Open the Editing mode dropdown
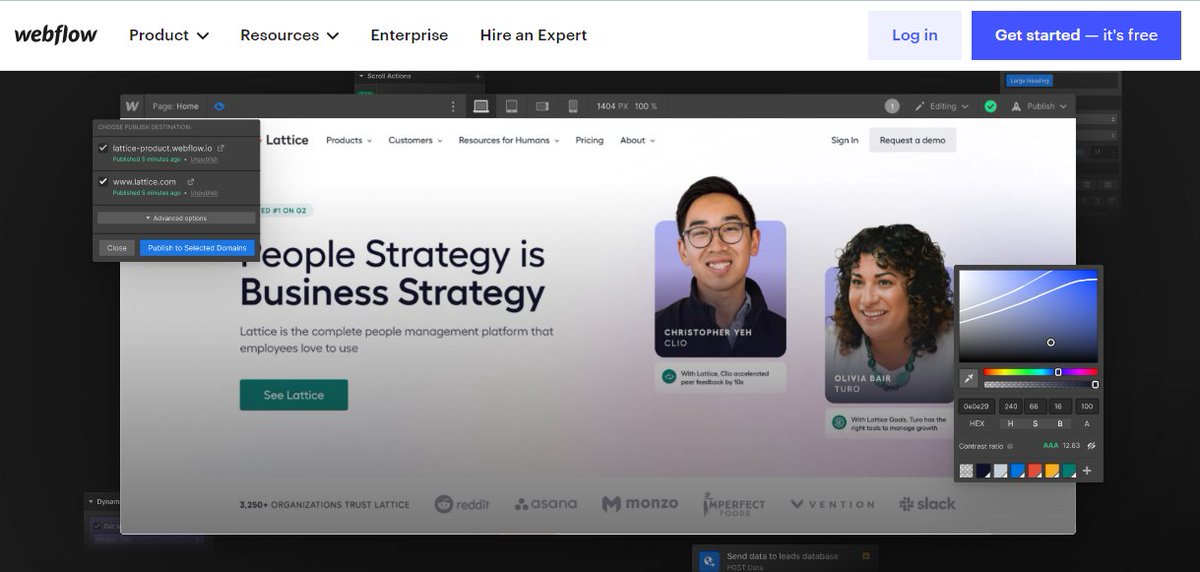The height and width of the screenshot is (572, 1200). click(x=943, y=106)
